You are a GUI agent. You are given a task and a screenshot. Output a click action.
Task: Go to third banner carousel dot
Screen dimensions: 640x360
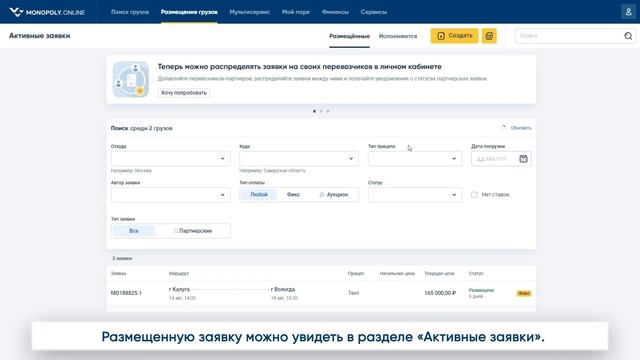click(328, 111)
